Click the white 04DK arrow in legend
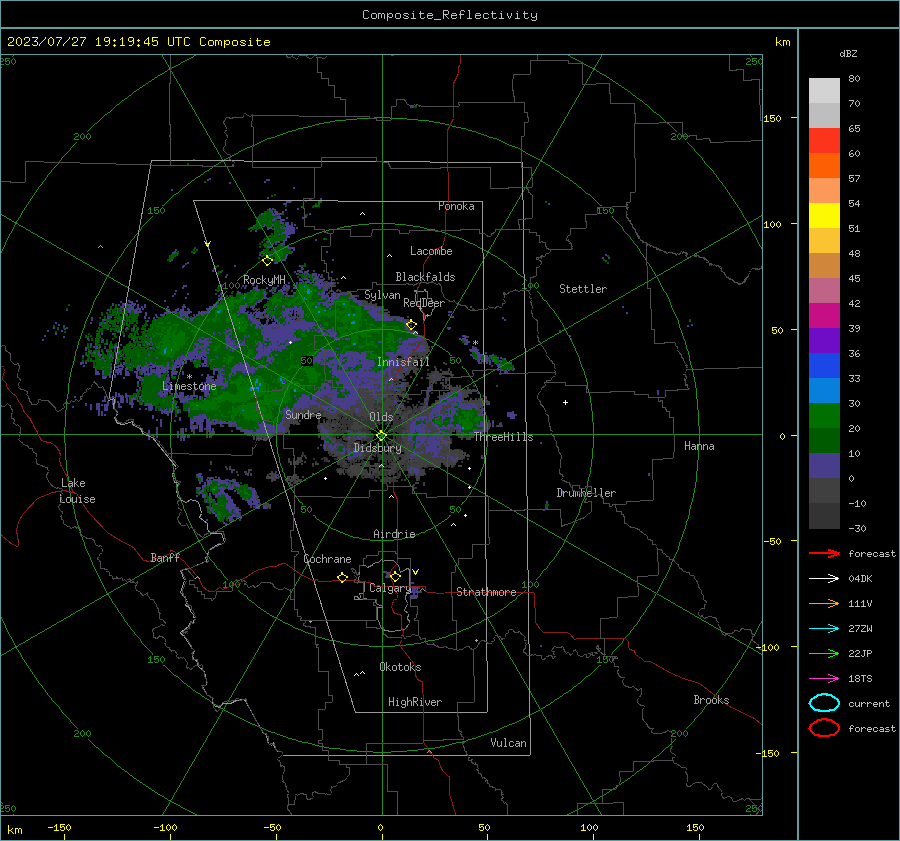Viewport: 900px width, 841px height. point(824,578)
